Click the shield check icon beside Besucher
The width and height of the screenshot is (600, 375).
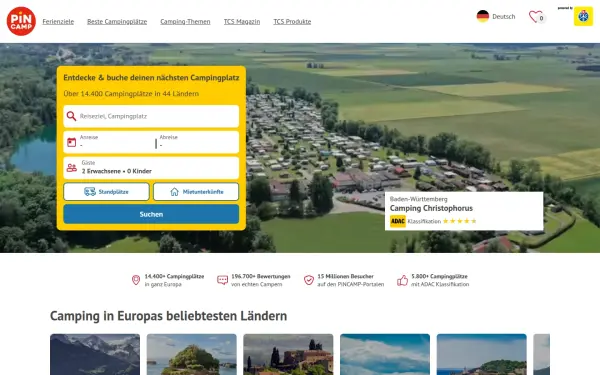309,280
